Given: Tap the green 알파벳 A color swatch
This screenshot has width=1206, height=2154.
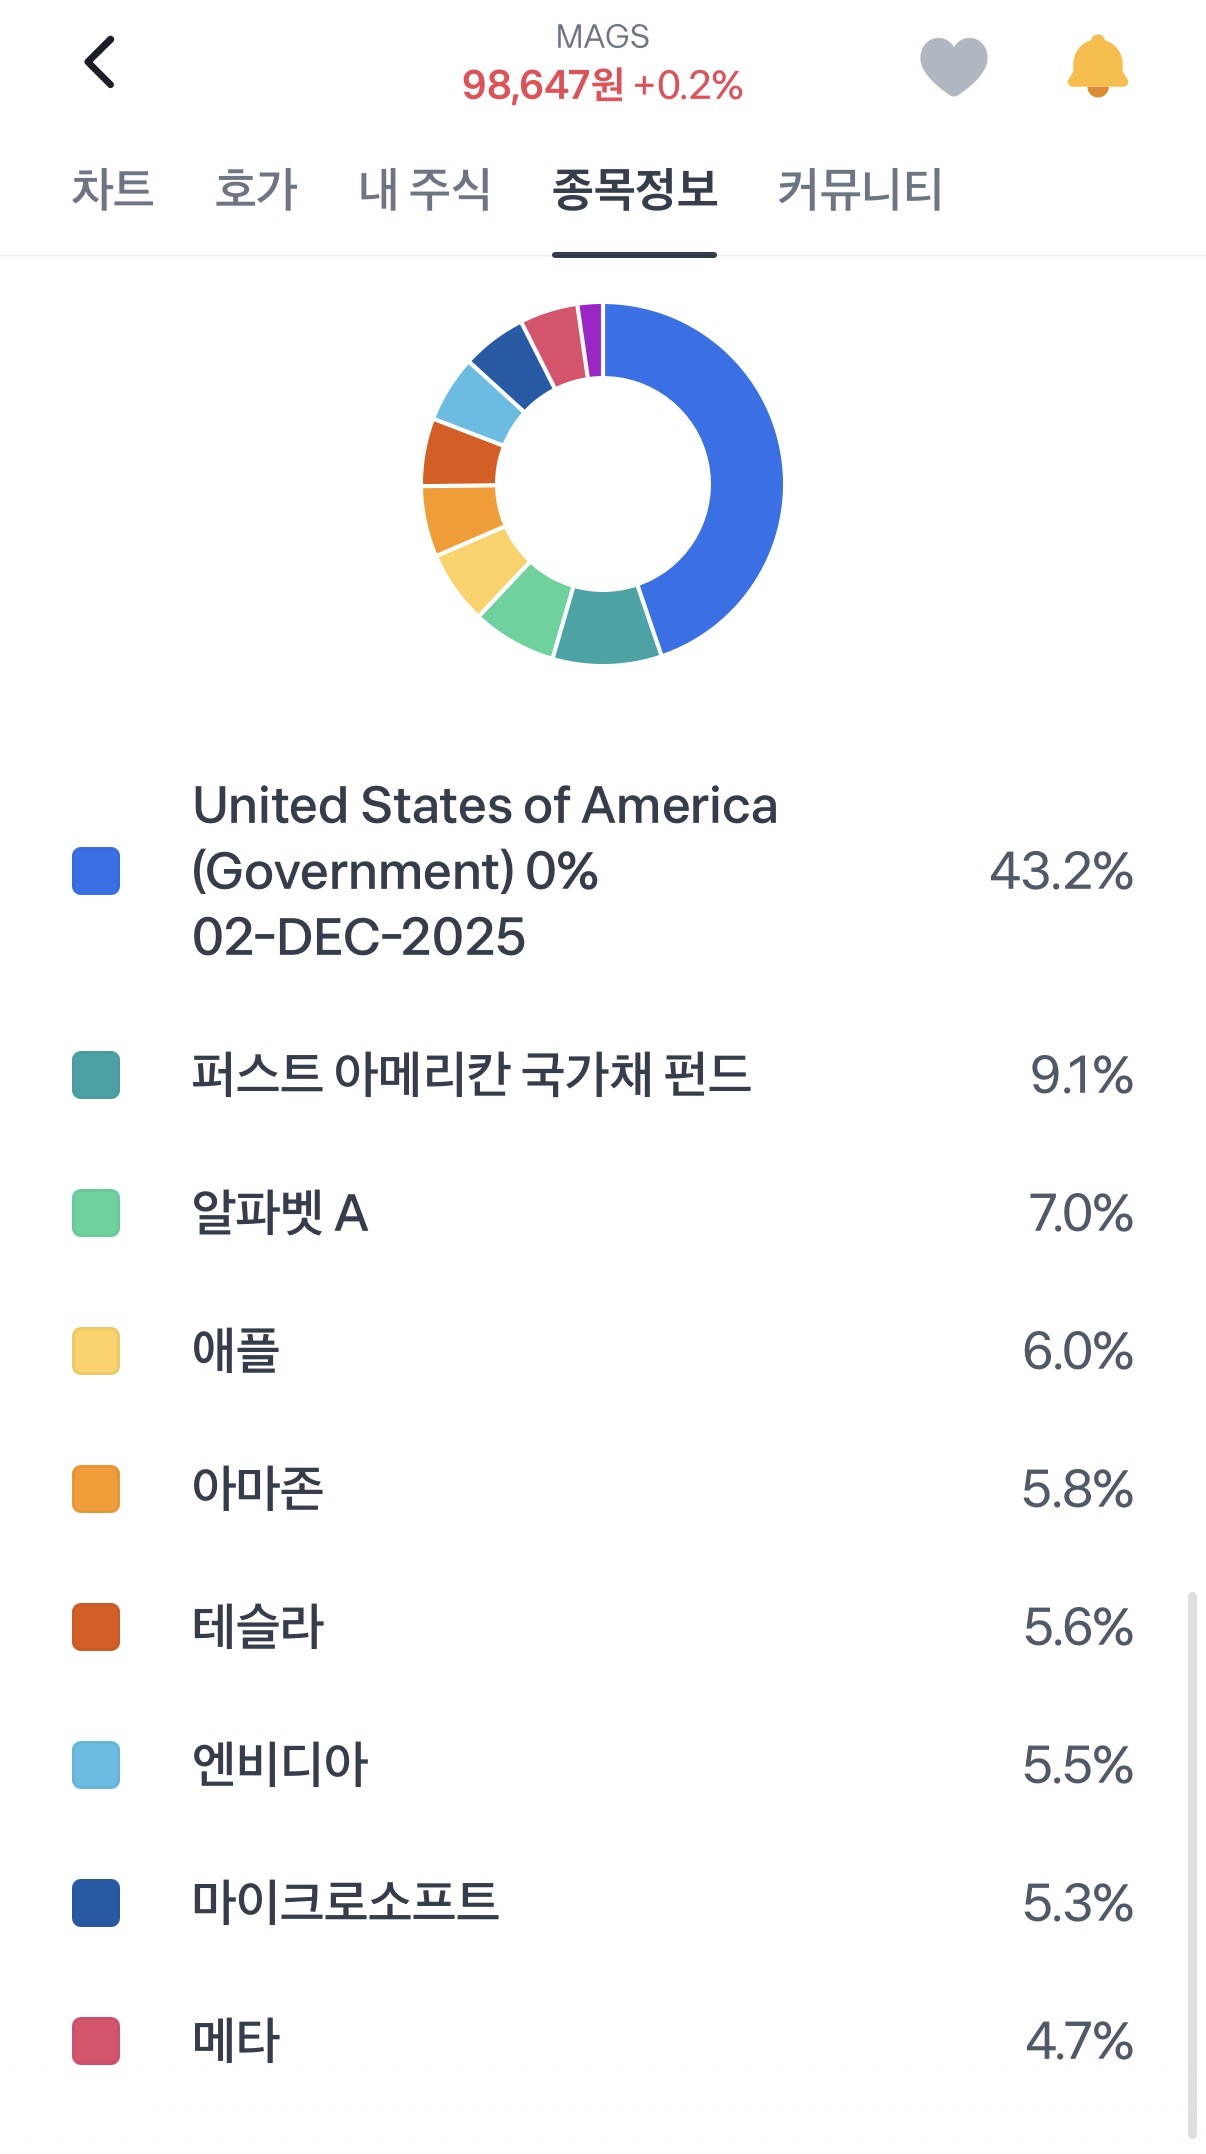Looking at the screenshot, I should tap(96, 1213).
